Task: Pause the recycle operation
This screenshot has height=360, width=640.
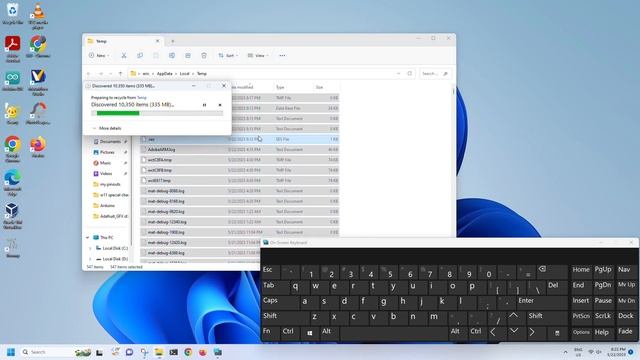Action: coord(204,105)
